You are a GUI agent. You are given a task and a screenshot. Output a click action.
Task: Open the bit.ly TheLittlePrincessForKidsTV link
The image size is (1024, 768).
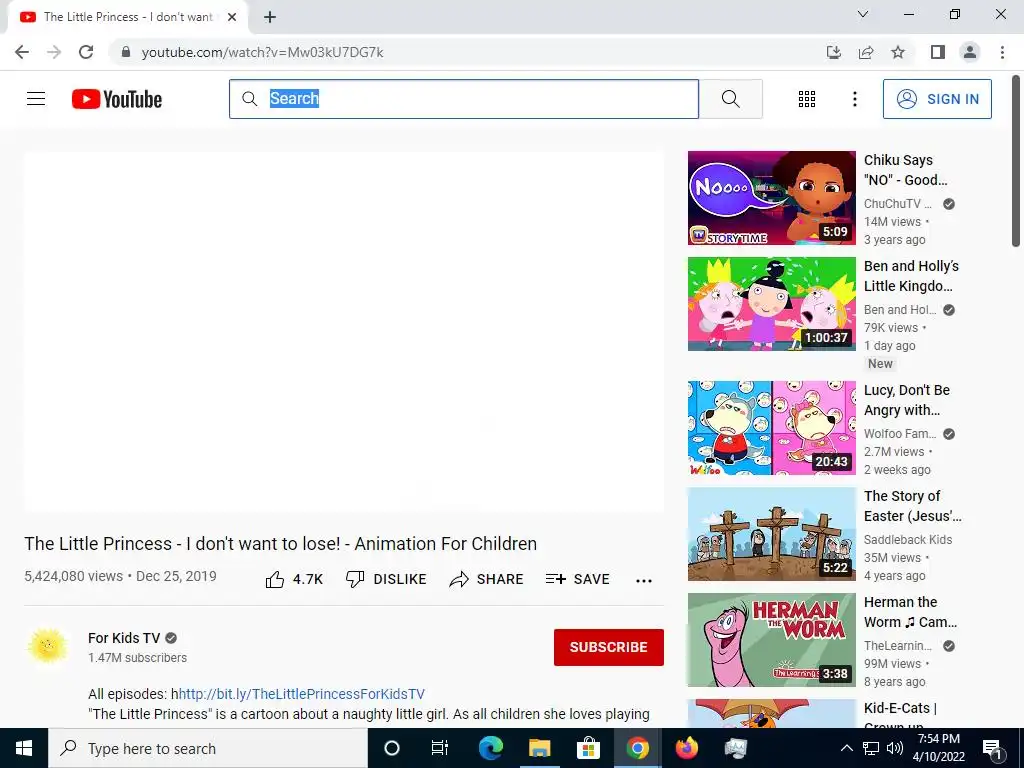point(302,694)
